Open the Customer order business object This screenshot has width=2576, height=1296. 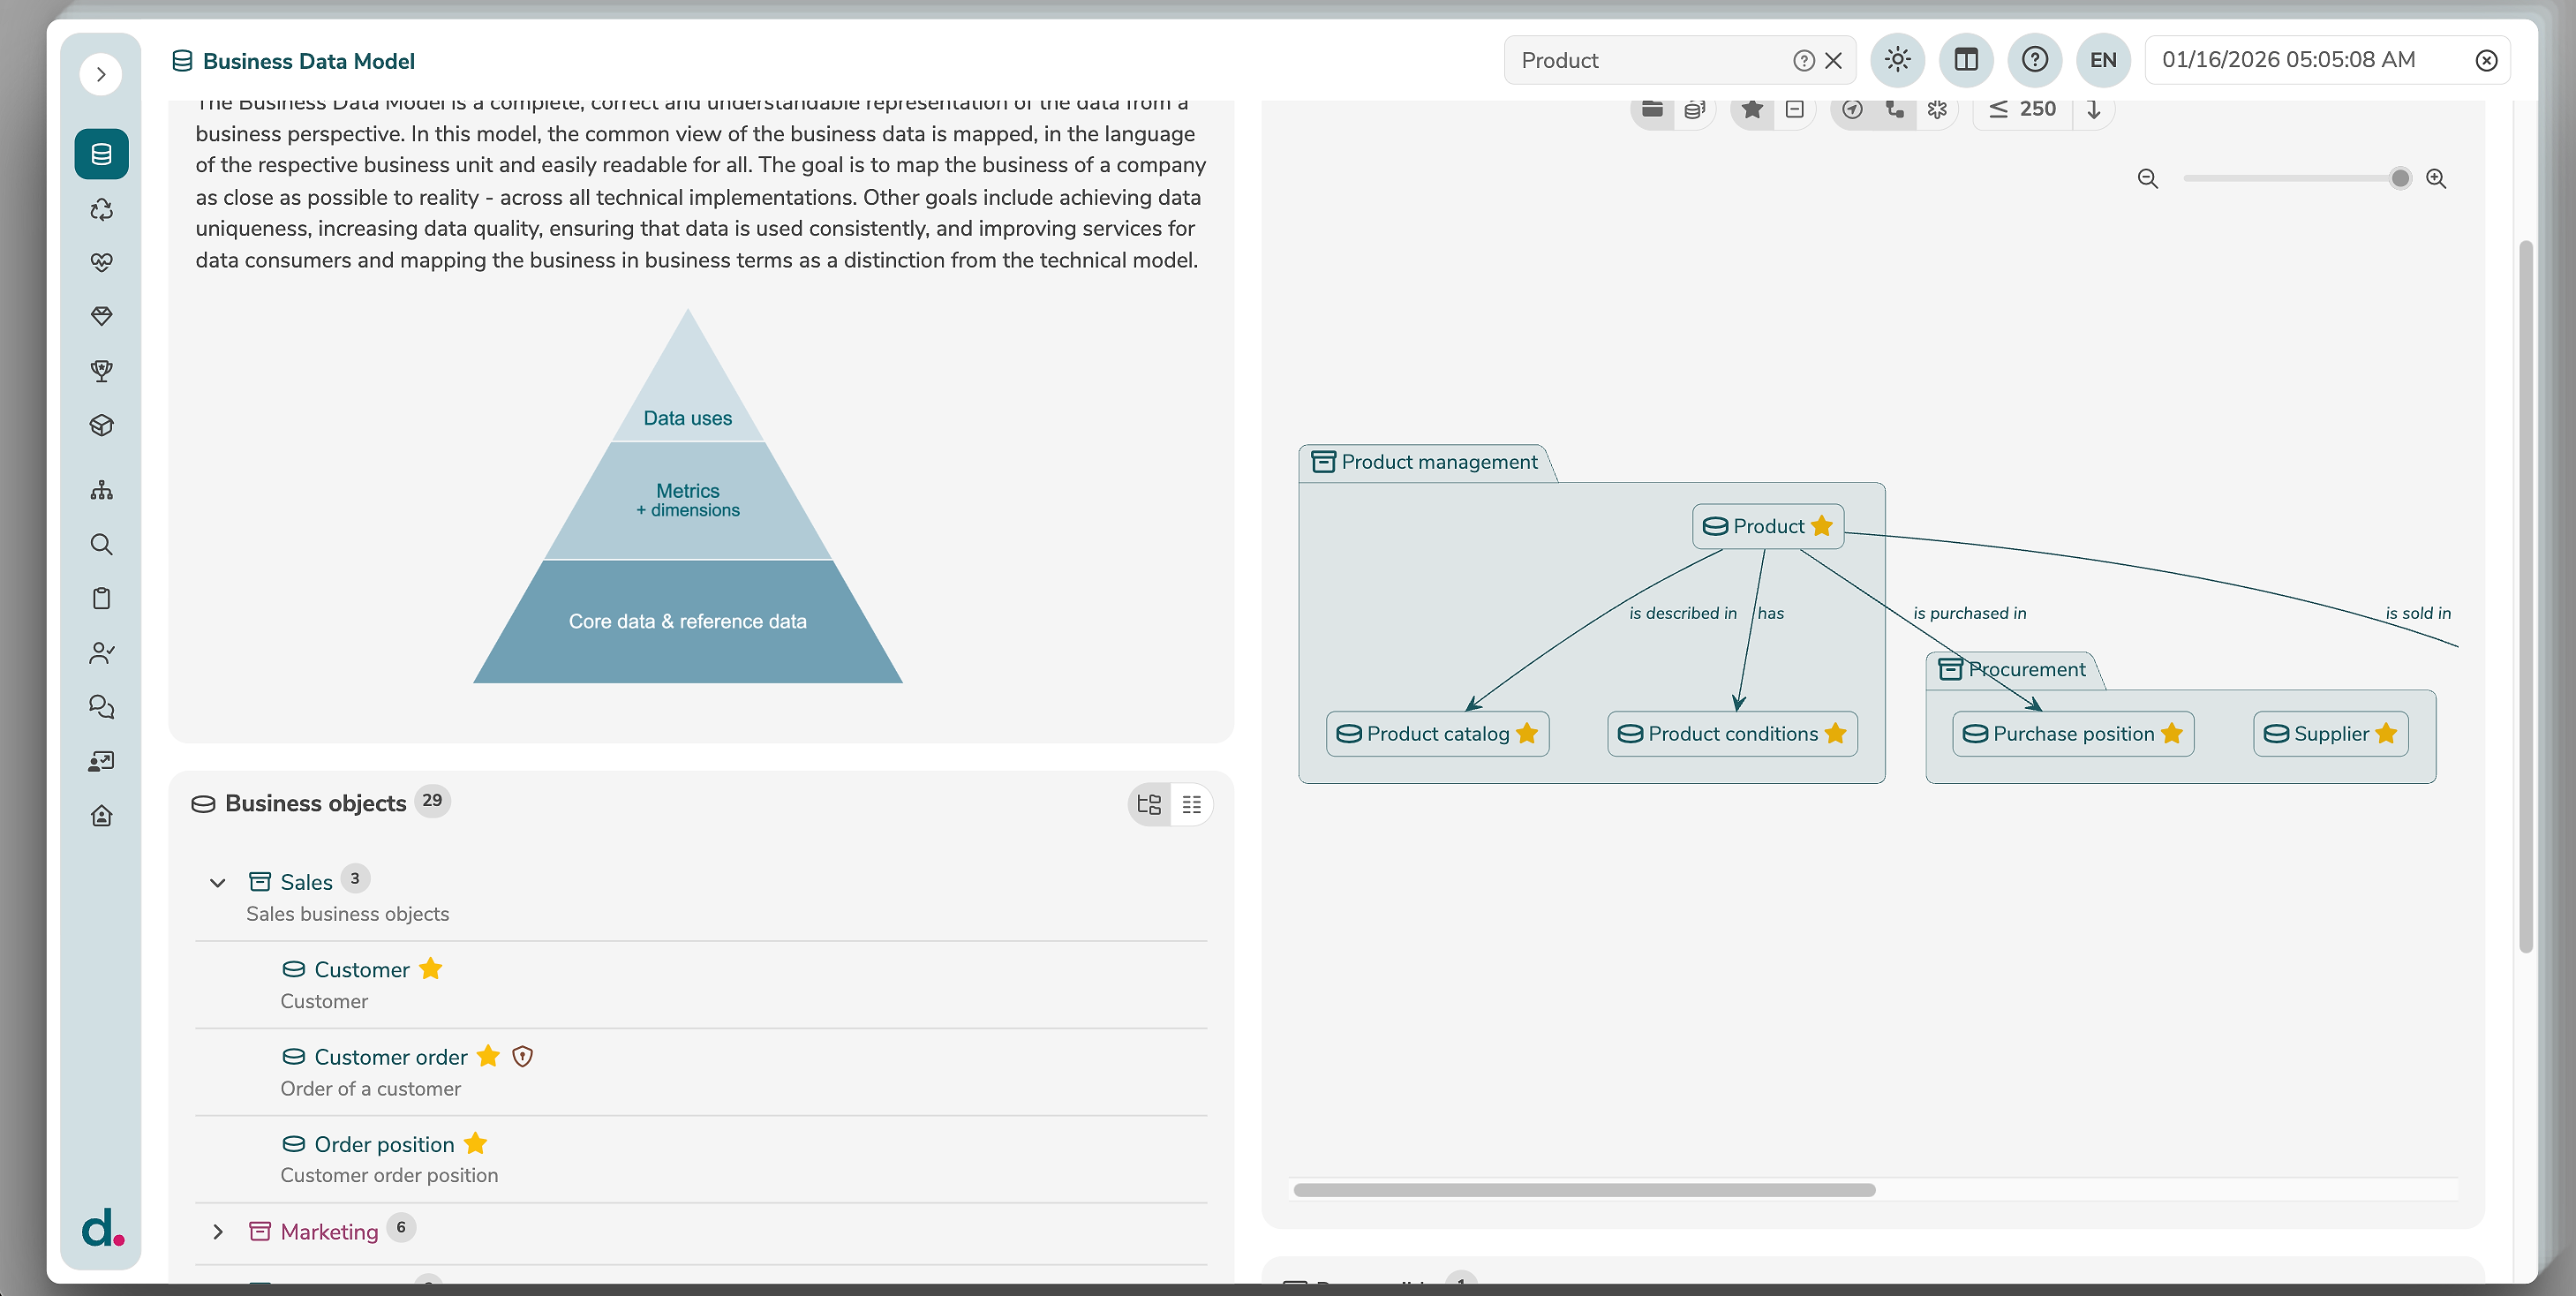pyautogui.click(x=390, y=1057)
